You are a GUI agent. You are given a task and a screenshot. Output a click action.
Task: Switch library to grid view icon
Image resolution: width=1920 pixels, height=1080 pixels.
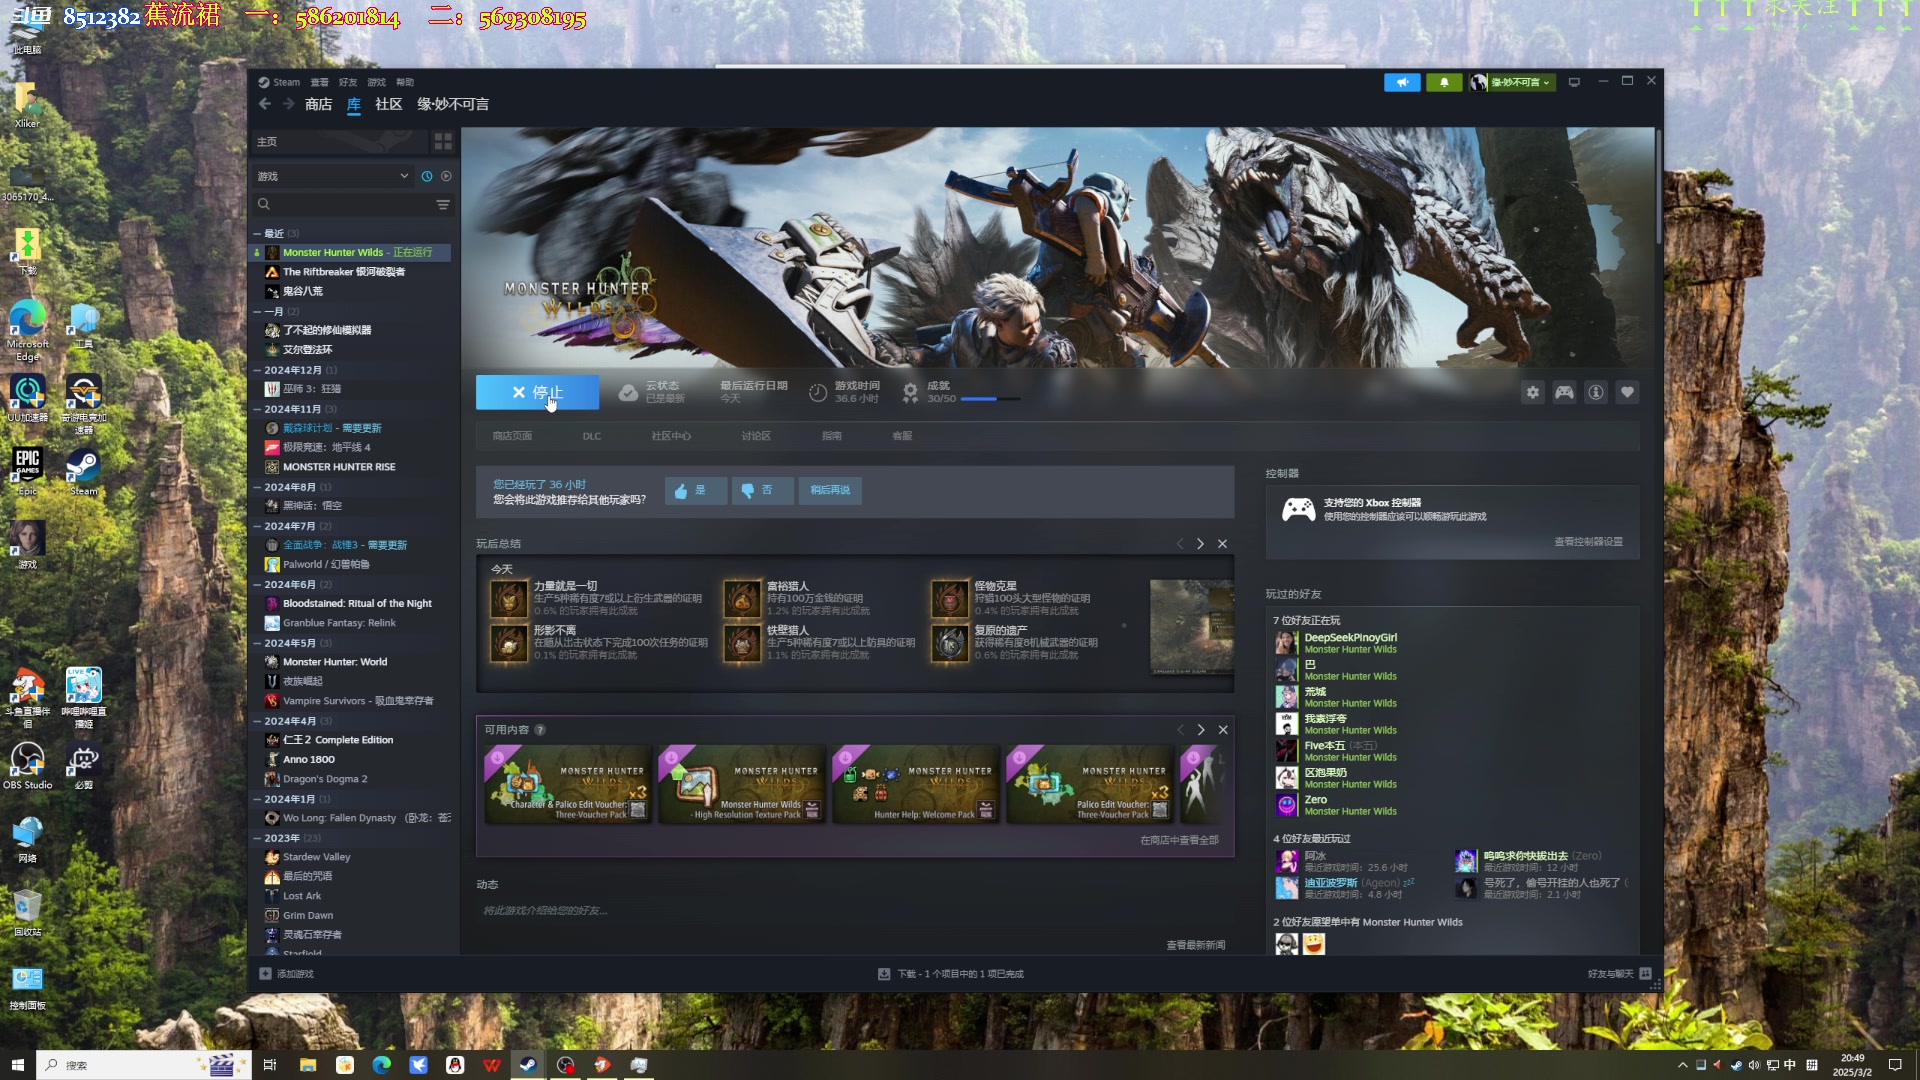(x=443, y=141)
